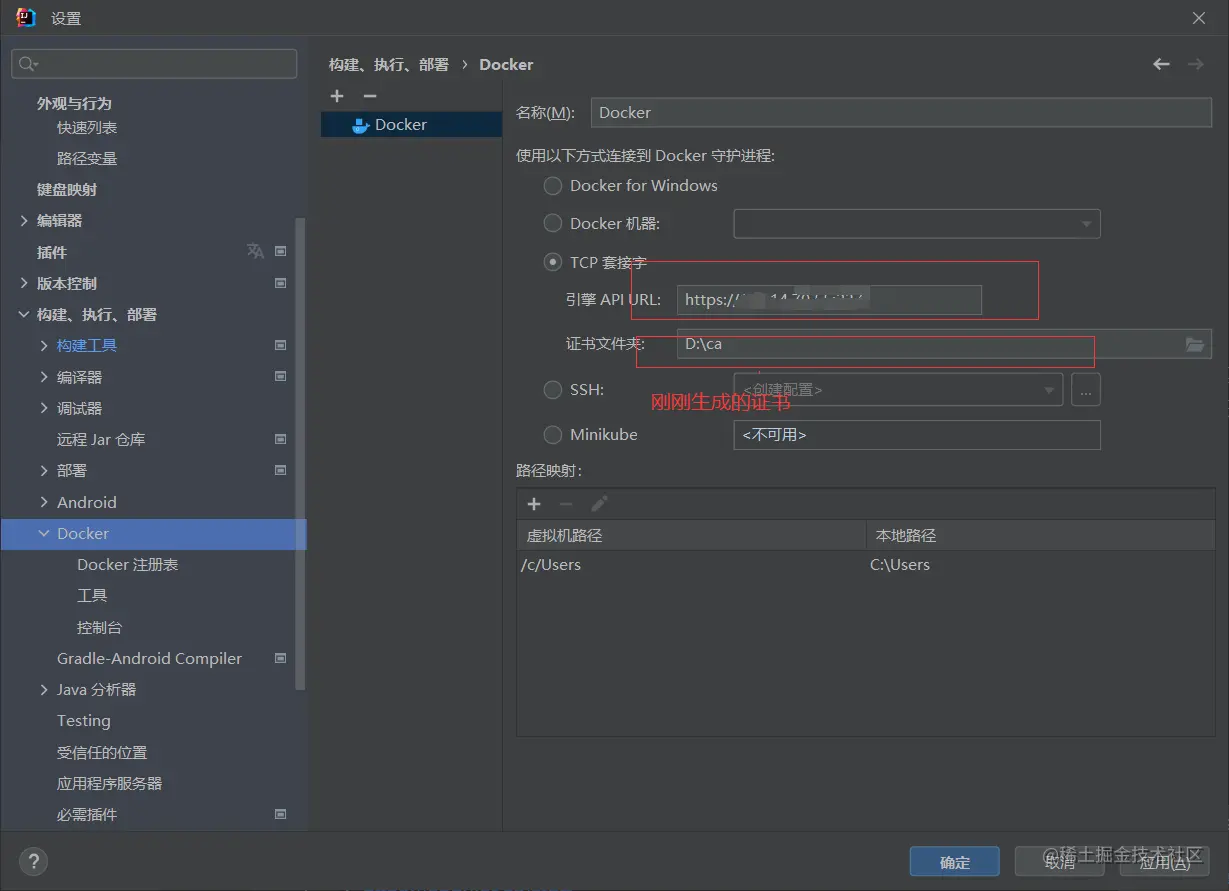The width and height of the screenshot is (1229, 891).
Task: Open the Docker 注册表 settings page
Action: pyautogui.click(x=128, y=565)
